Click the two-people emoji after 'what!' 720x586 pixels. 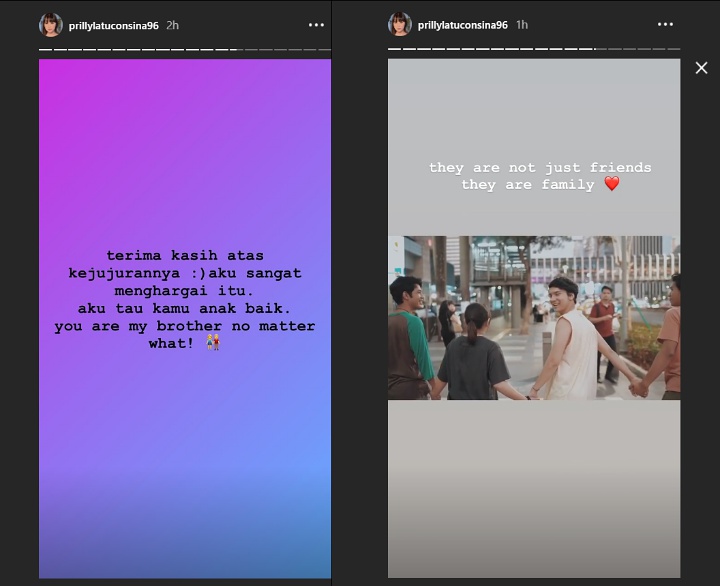tap(213, 342)
